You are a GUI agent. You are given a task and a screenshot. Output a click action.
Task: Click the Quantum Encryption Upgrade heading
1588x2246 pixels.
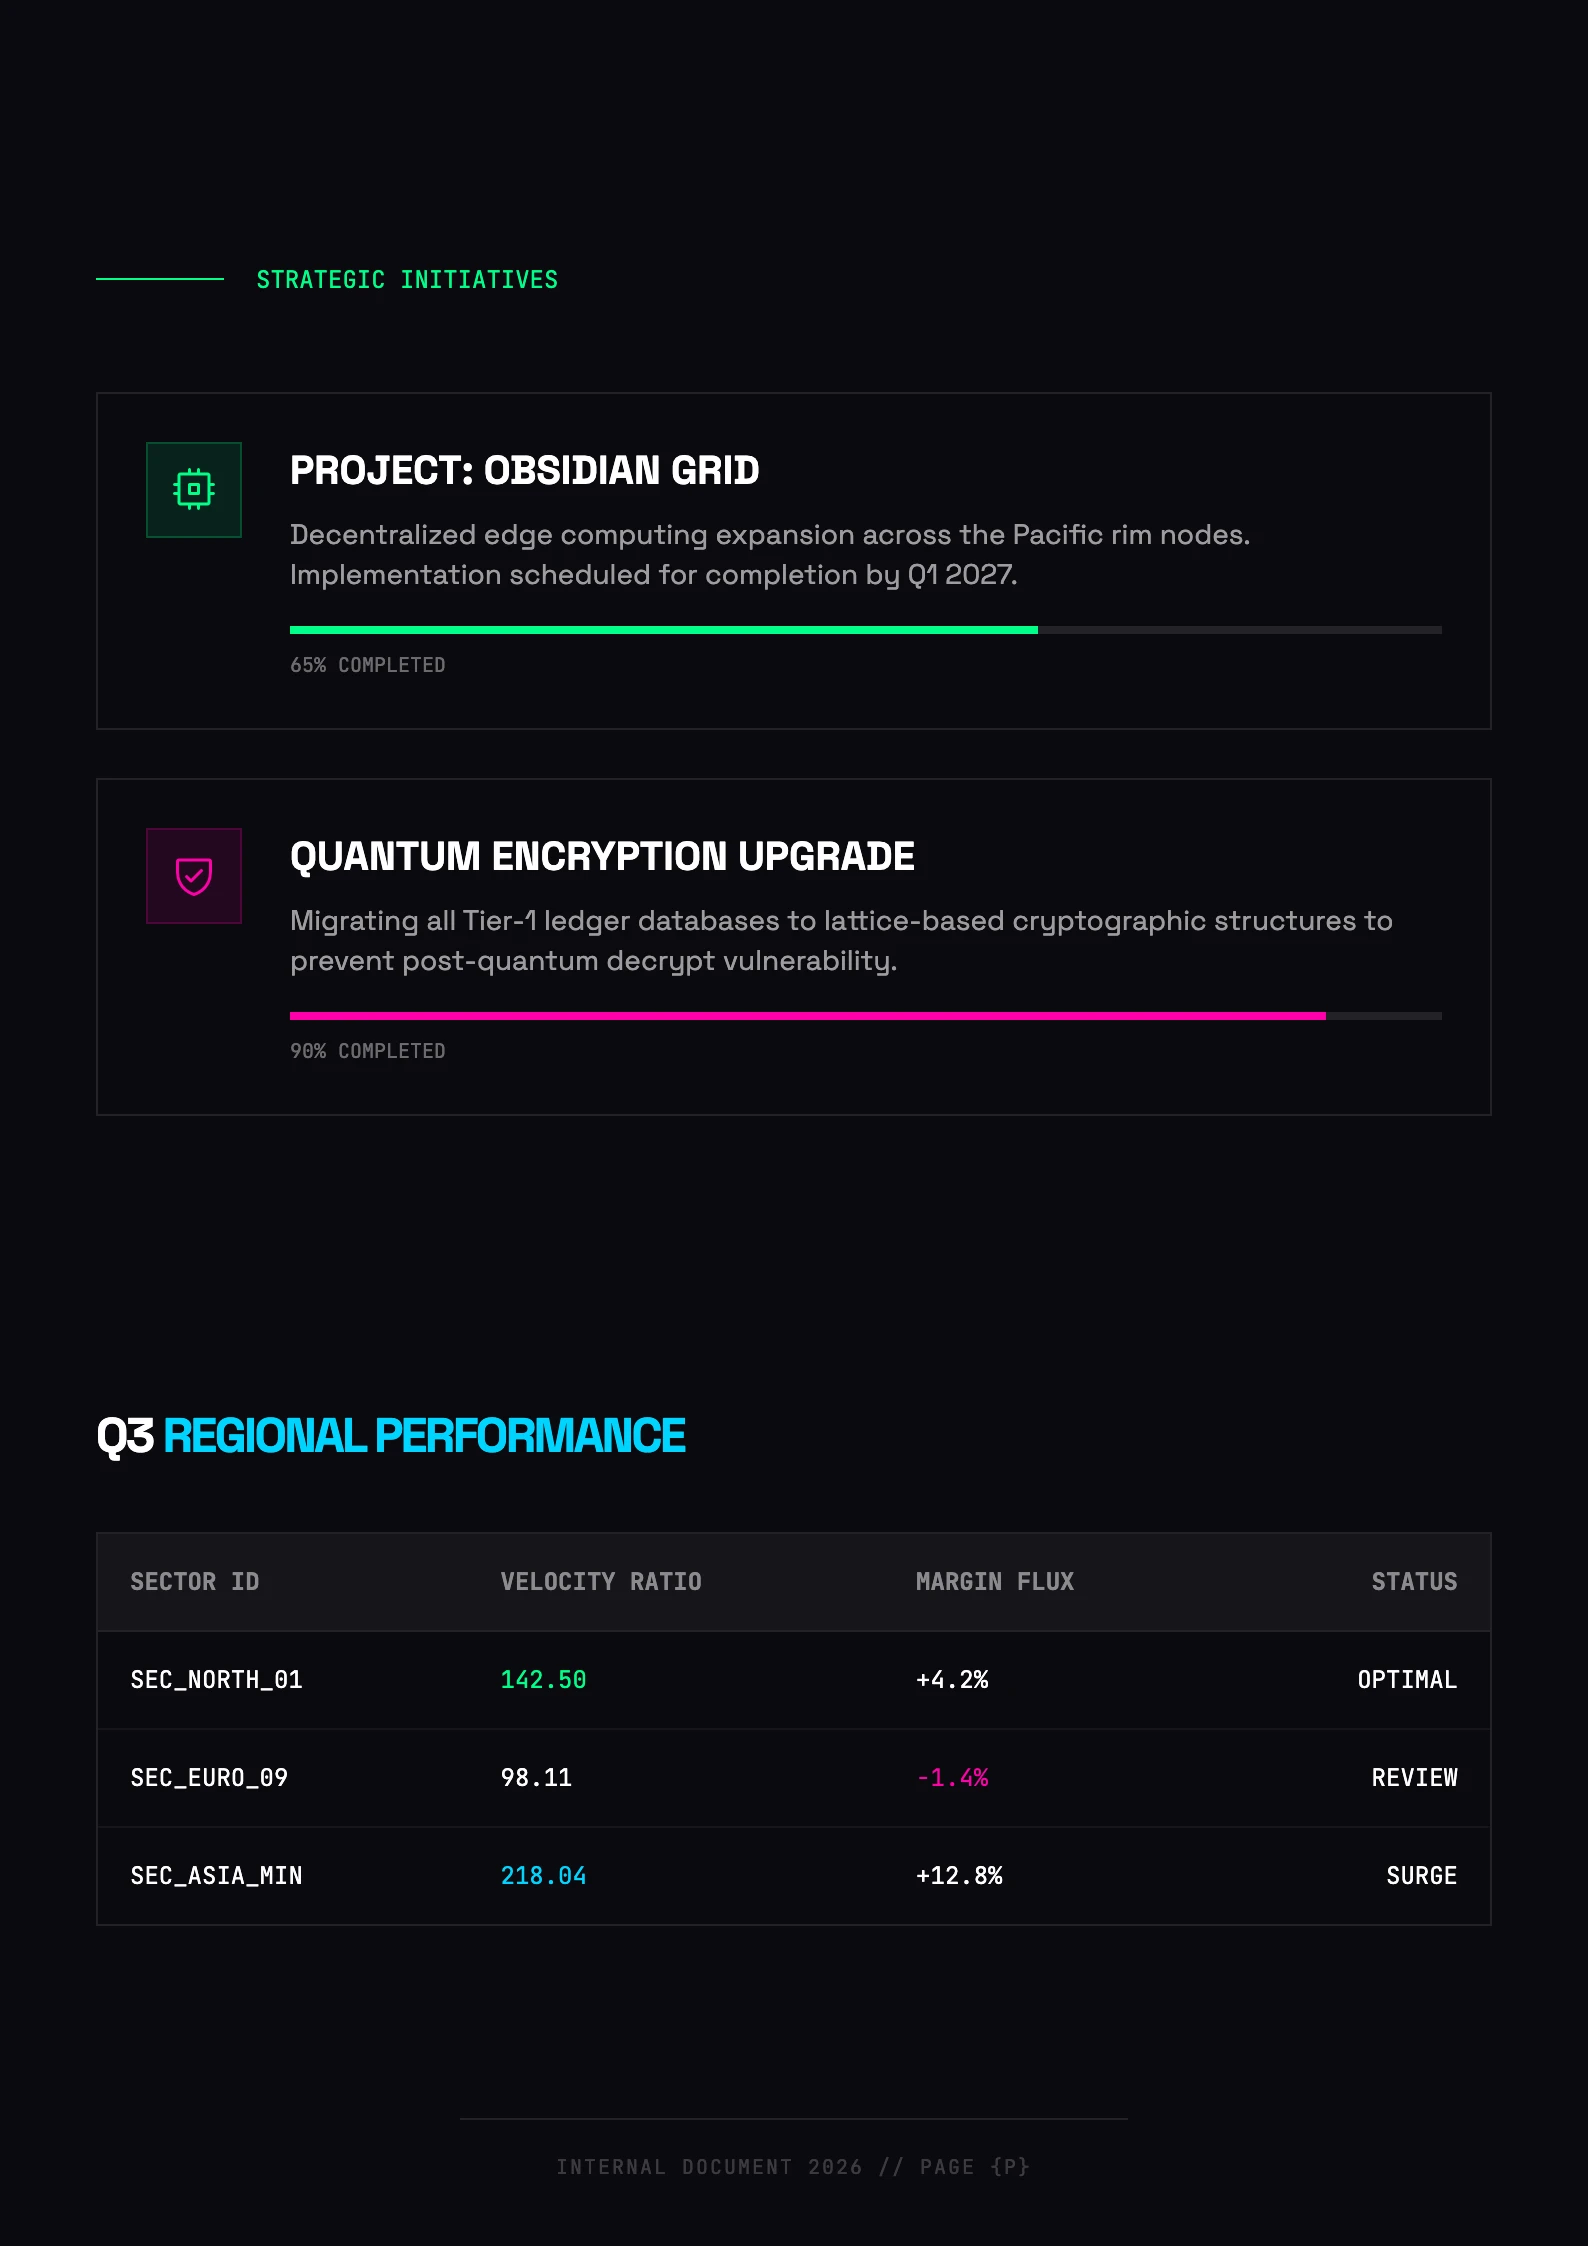pos(602,856)
